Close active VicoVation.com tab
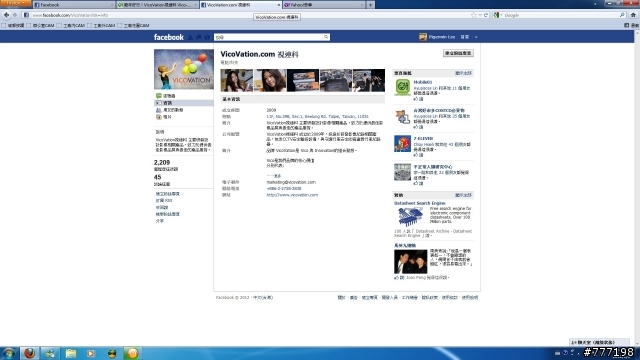 [x=279, y=5]
